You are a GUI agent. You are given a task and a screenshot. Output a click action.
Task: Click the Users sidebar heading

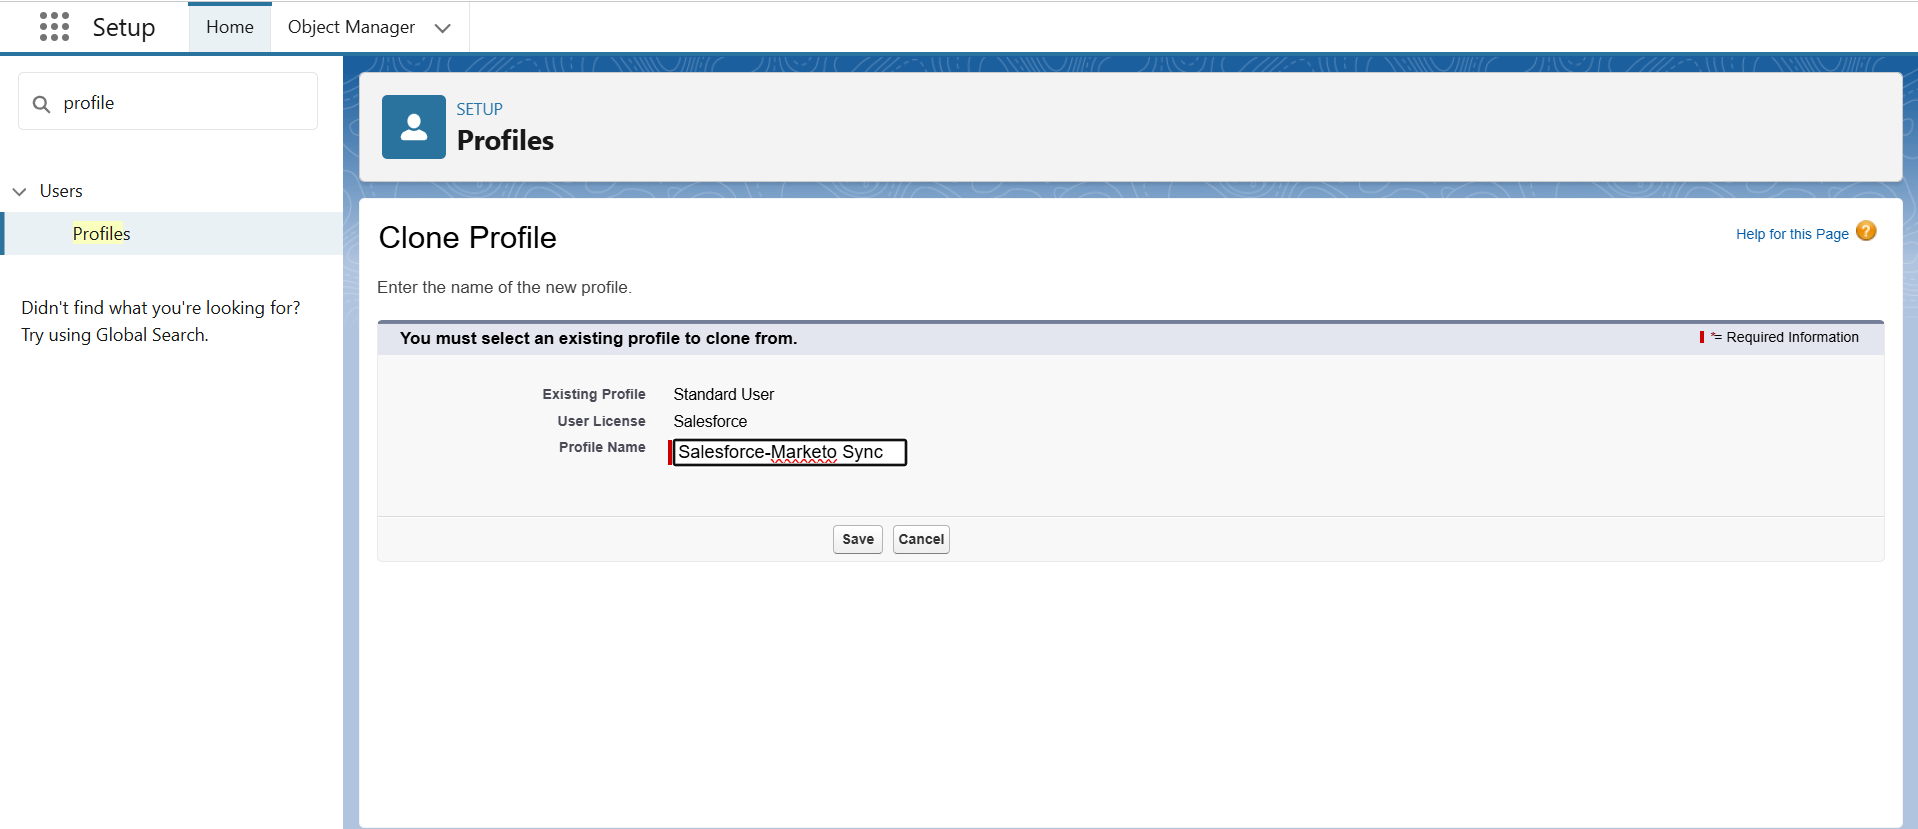point(61,191)
